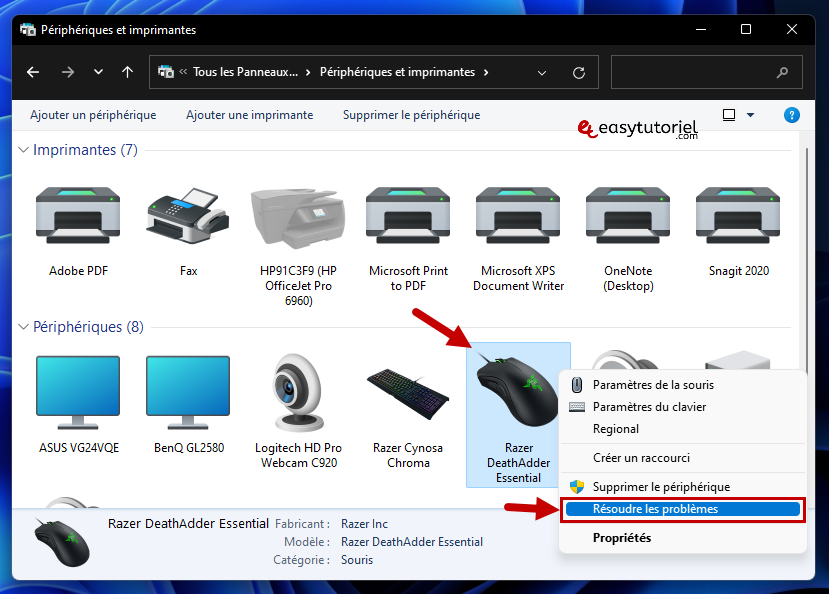The height and width of the screenshot is (594, 829).
Task: Select the OneNote (Desktop) printer icon
Action: click(628, 215)
